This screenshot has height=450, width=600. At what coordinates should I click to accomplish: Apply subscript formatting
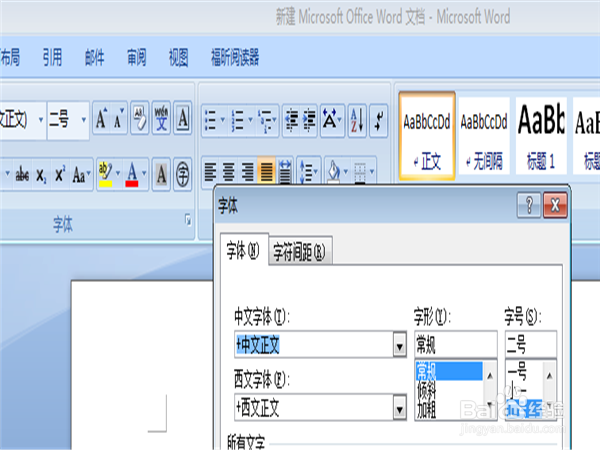pos(41,174)
